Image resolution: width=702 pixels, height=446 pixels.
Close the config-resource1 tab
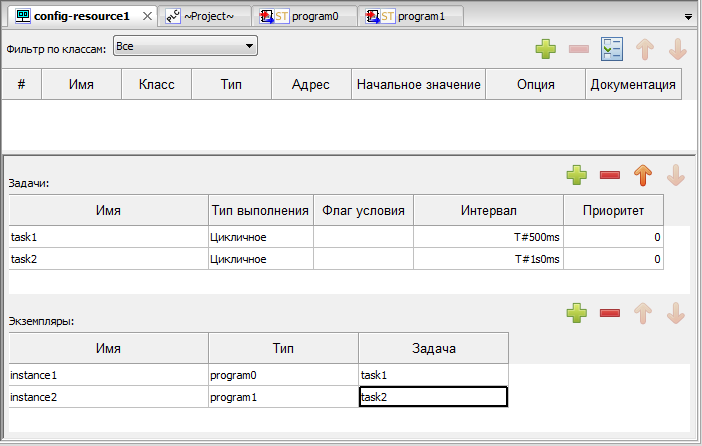tap(146, 17)
